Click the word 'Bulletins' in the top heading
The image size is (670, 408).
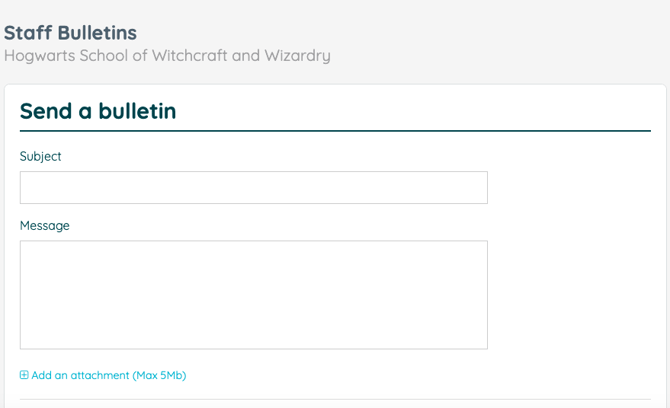click(x=97, y=33)
